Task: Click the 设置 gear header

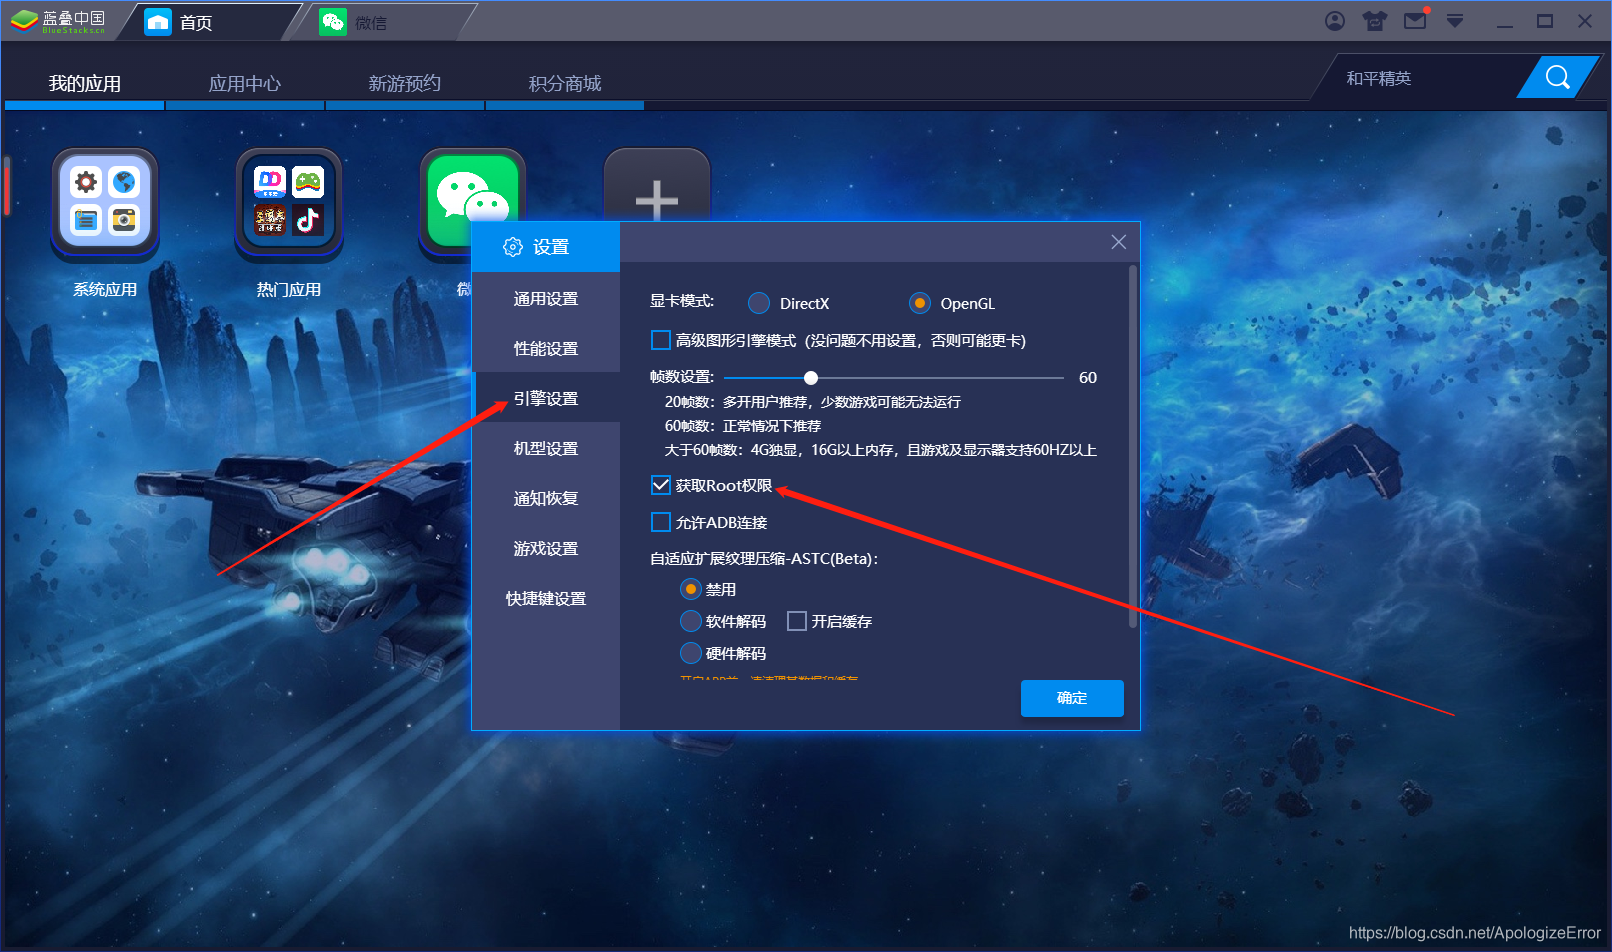Action: coord(546,247)
